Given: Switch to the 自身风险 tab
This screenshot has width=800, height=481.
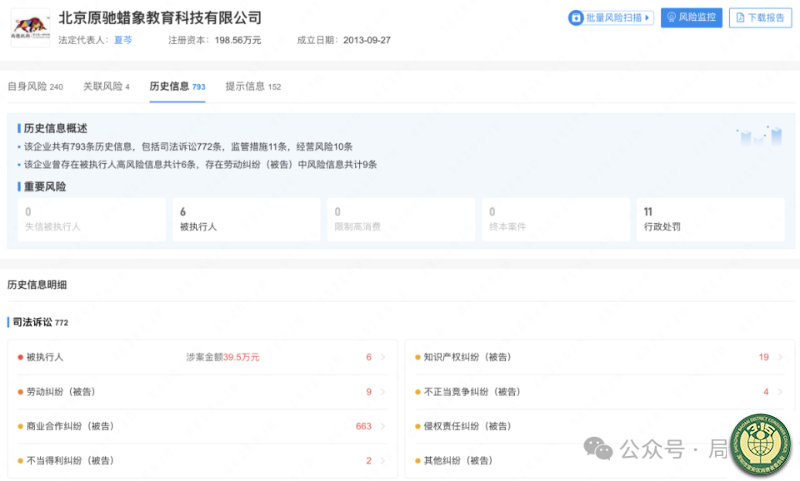Looking at the screenshot, I should [x=35, y=87].
